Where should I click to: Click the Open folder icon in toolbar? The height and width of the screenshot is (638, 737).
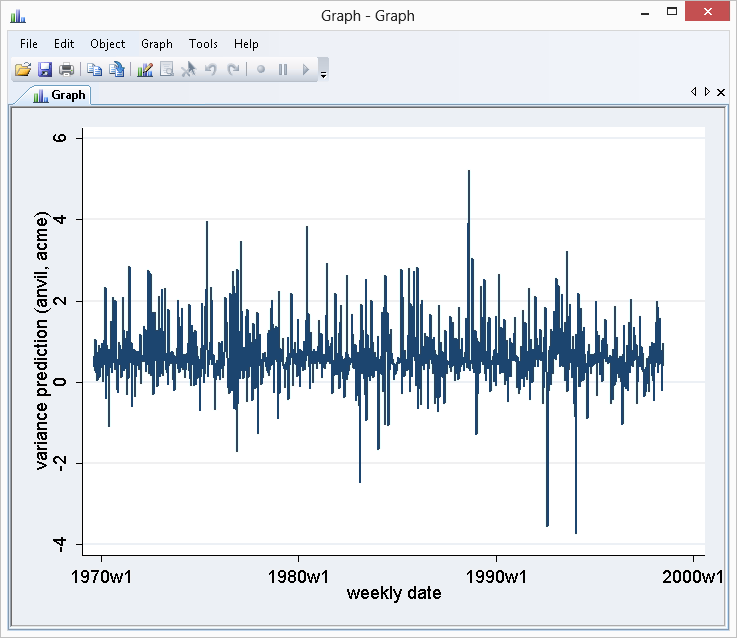coord(23,70)
